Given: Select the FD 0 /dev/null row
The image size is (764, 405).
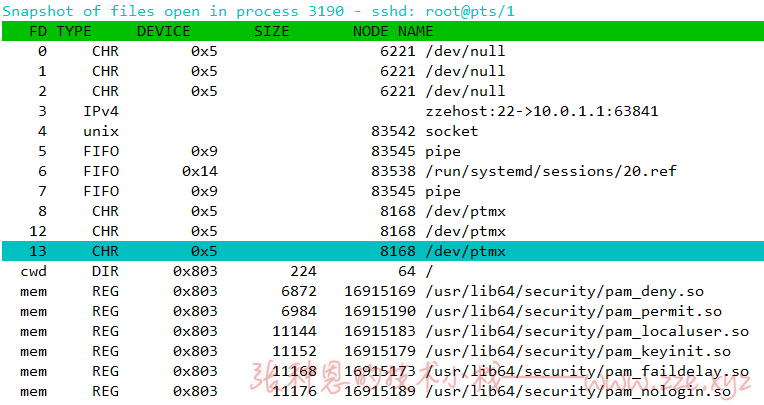Looking at the screenshot, I should 382,51.
